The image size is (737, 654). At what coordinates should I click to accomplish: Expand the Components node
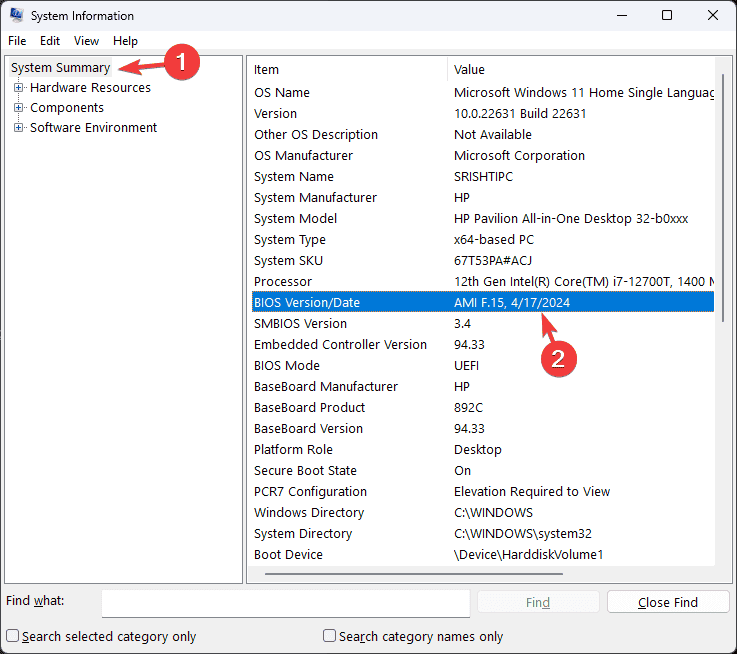coord(18,108)
